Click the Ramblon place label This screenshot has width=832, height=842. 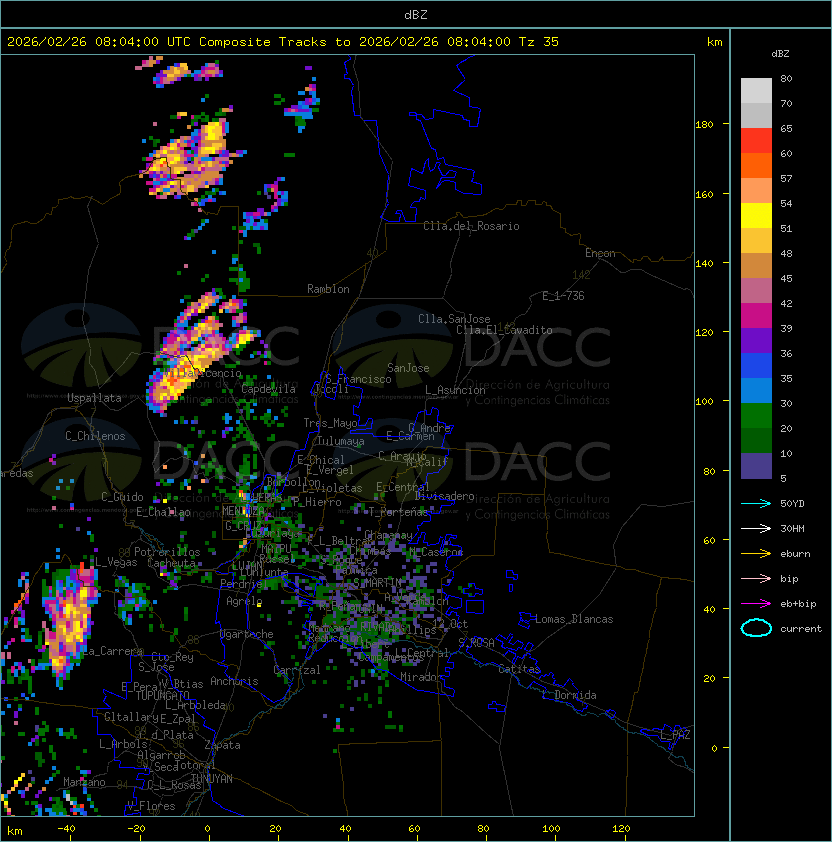(328, 289)
